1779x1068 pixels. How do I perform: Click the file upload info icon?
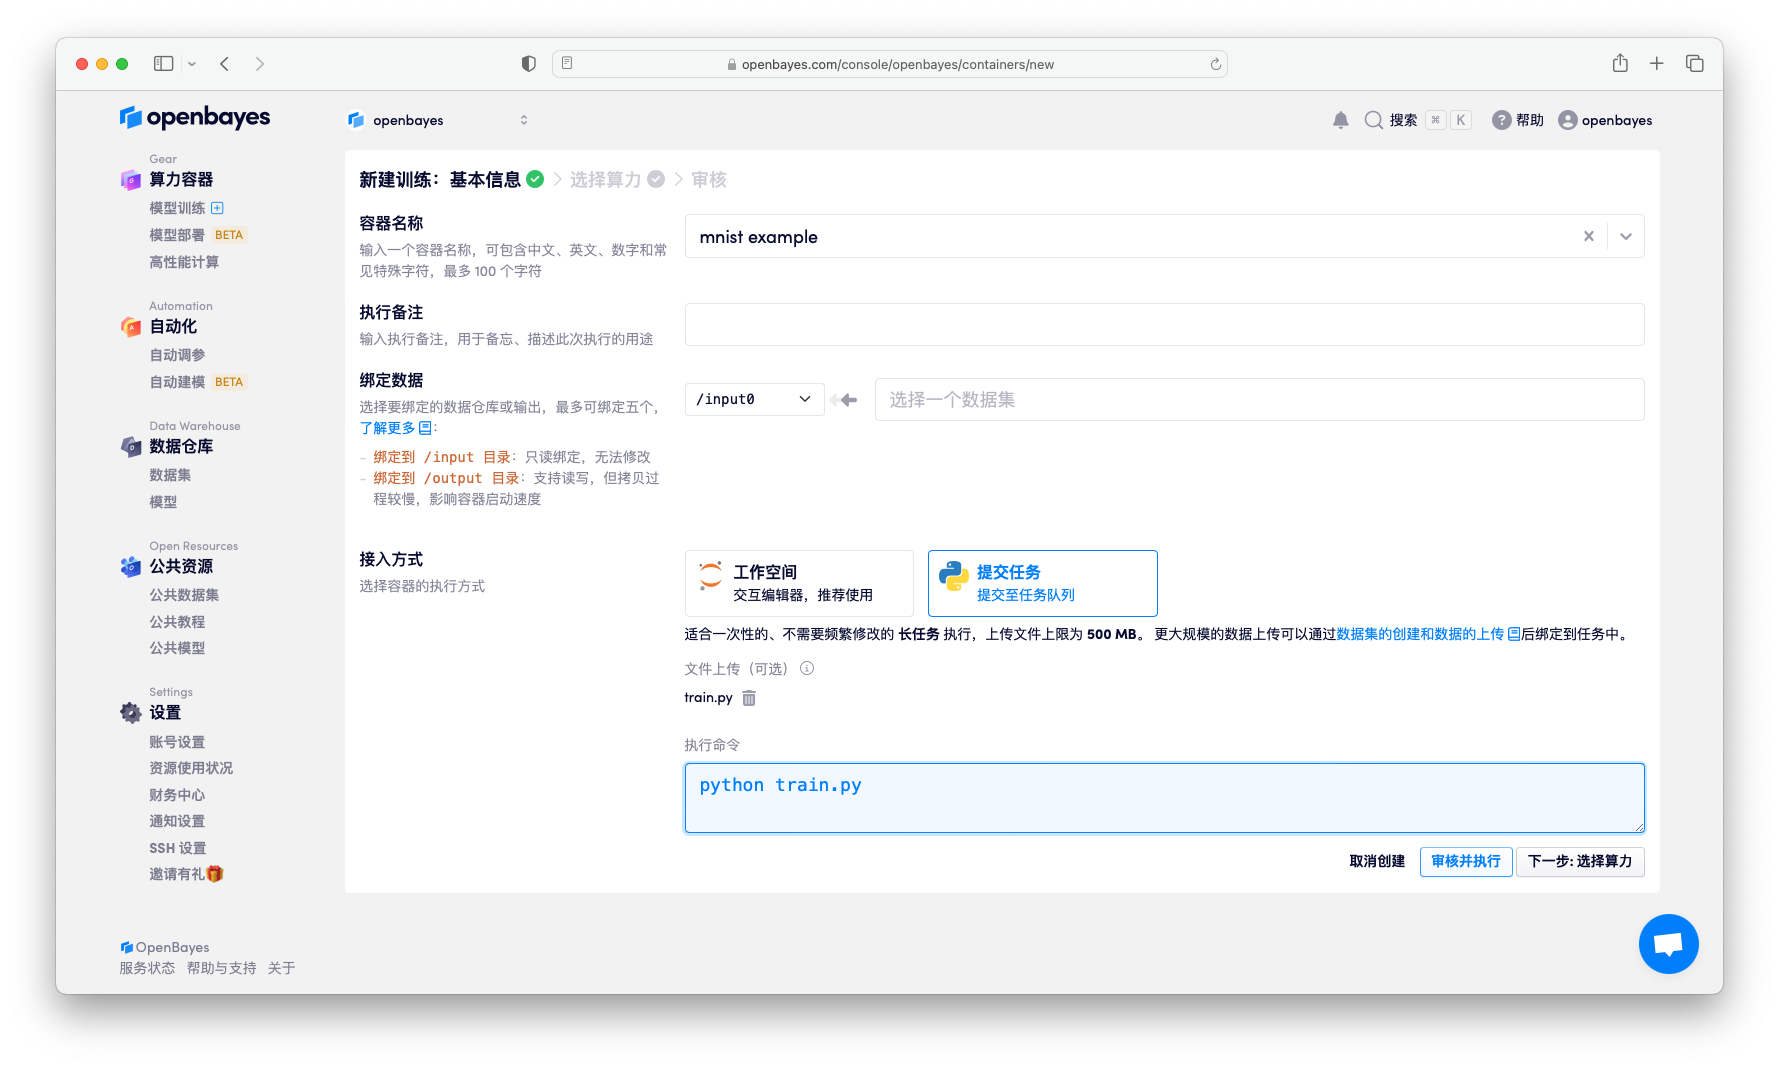tap(807, 668)
